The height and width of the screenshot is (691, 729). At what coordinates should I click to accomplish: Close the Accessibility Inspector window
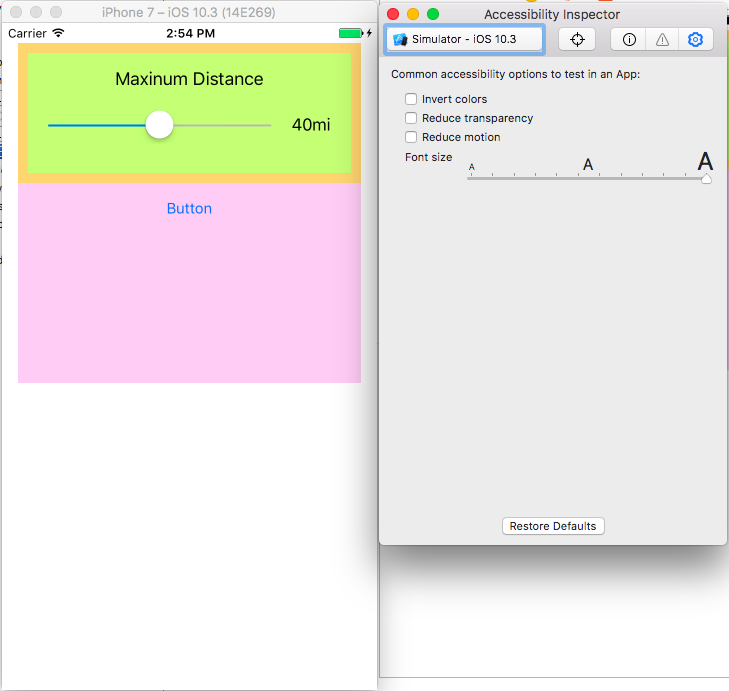click(393, 14)
